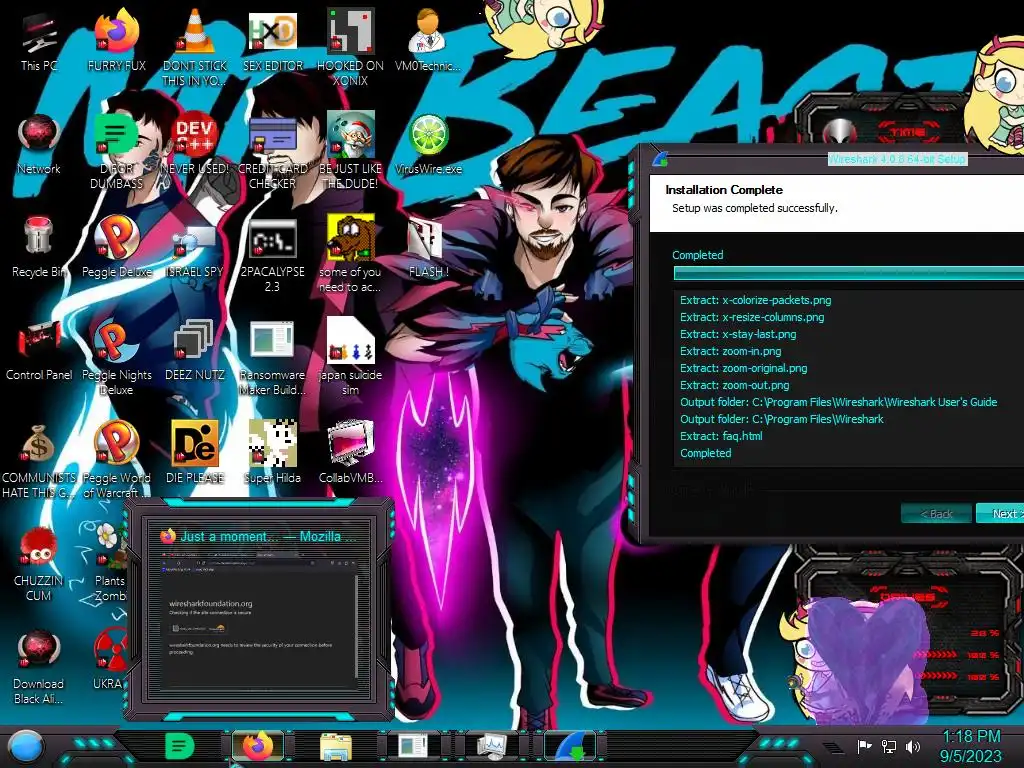The width and height of the screenshot is (1024, 768).
Task: Click the Wireshark 4.0.8 64-bit Setup title bar
Action: pos(897,159)
